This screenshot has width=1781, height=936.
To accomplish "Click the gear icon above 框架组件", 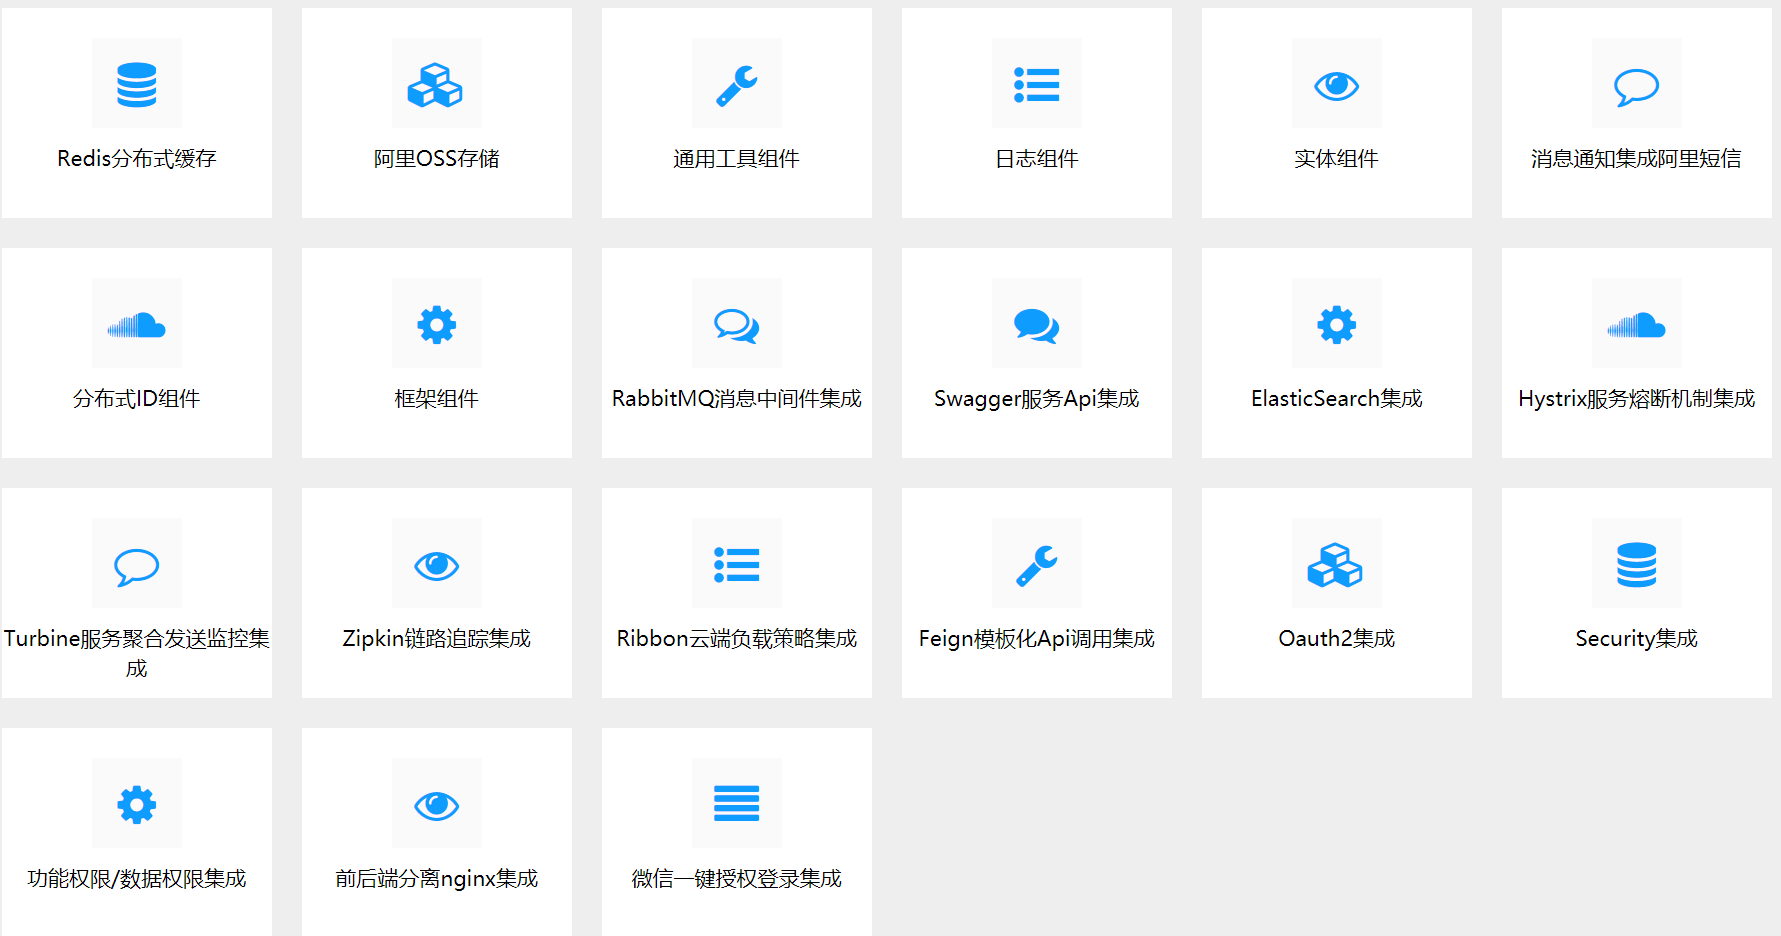I will (437, 325).
